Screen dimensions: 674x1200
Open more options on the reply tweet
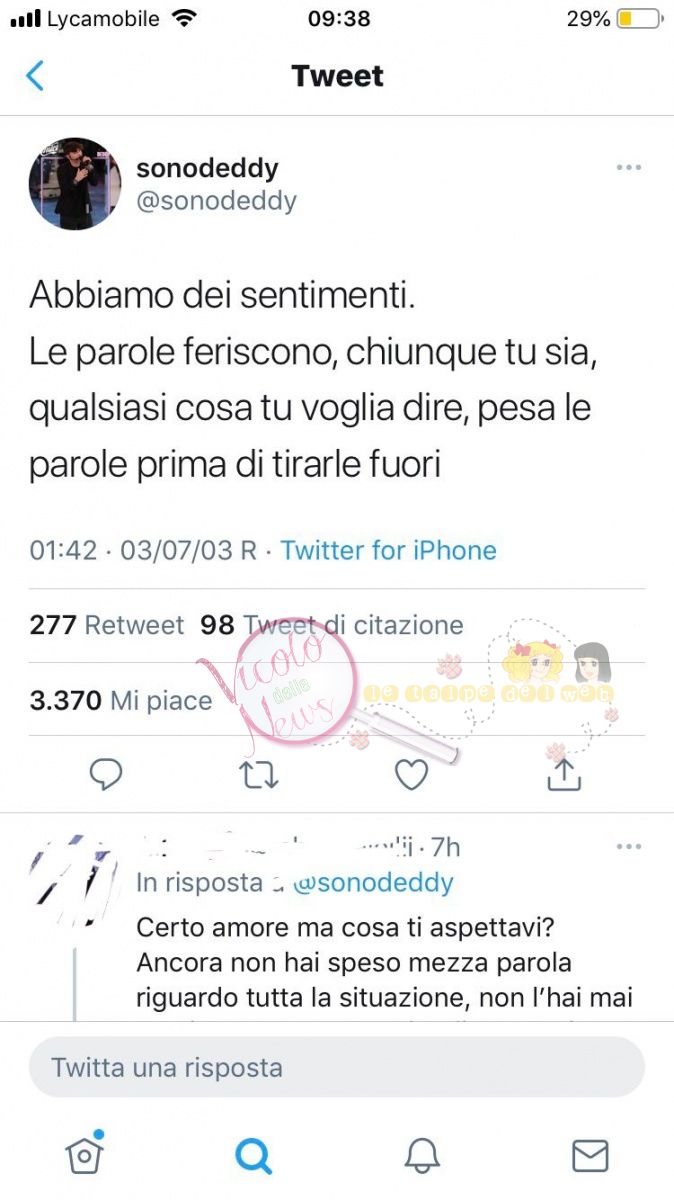(x=629, y=847)
